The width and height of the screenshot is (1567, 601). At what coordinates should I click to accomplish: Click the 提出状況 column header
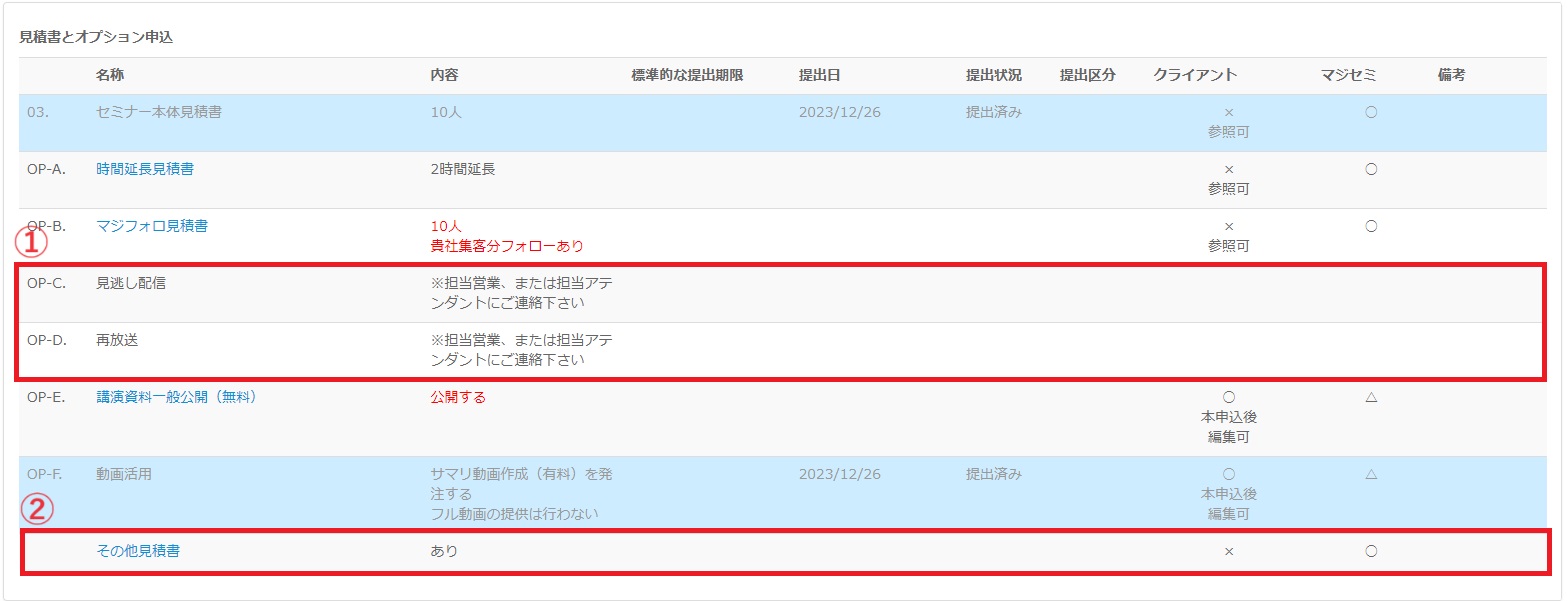click(x=993, y=75)
